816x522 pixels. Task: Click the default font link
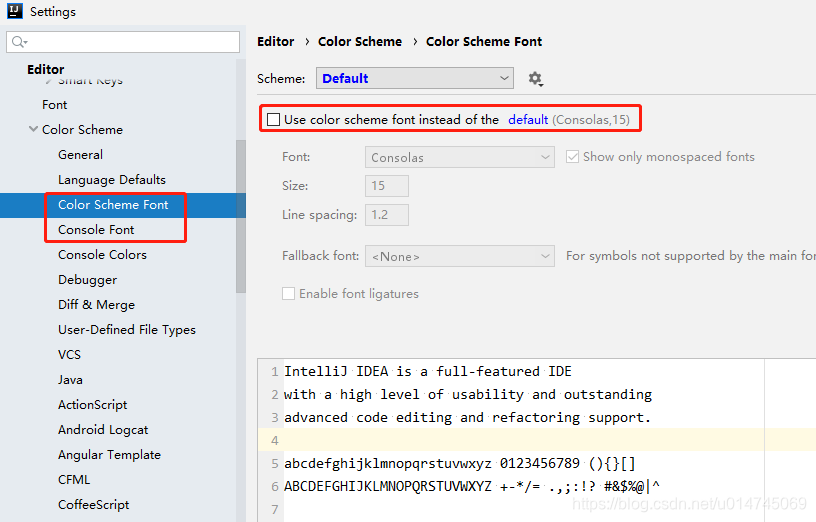pyautogui.click(x=528, y=120)
